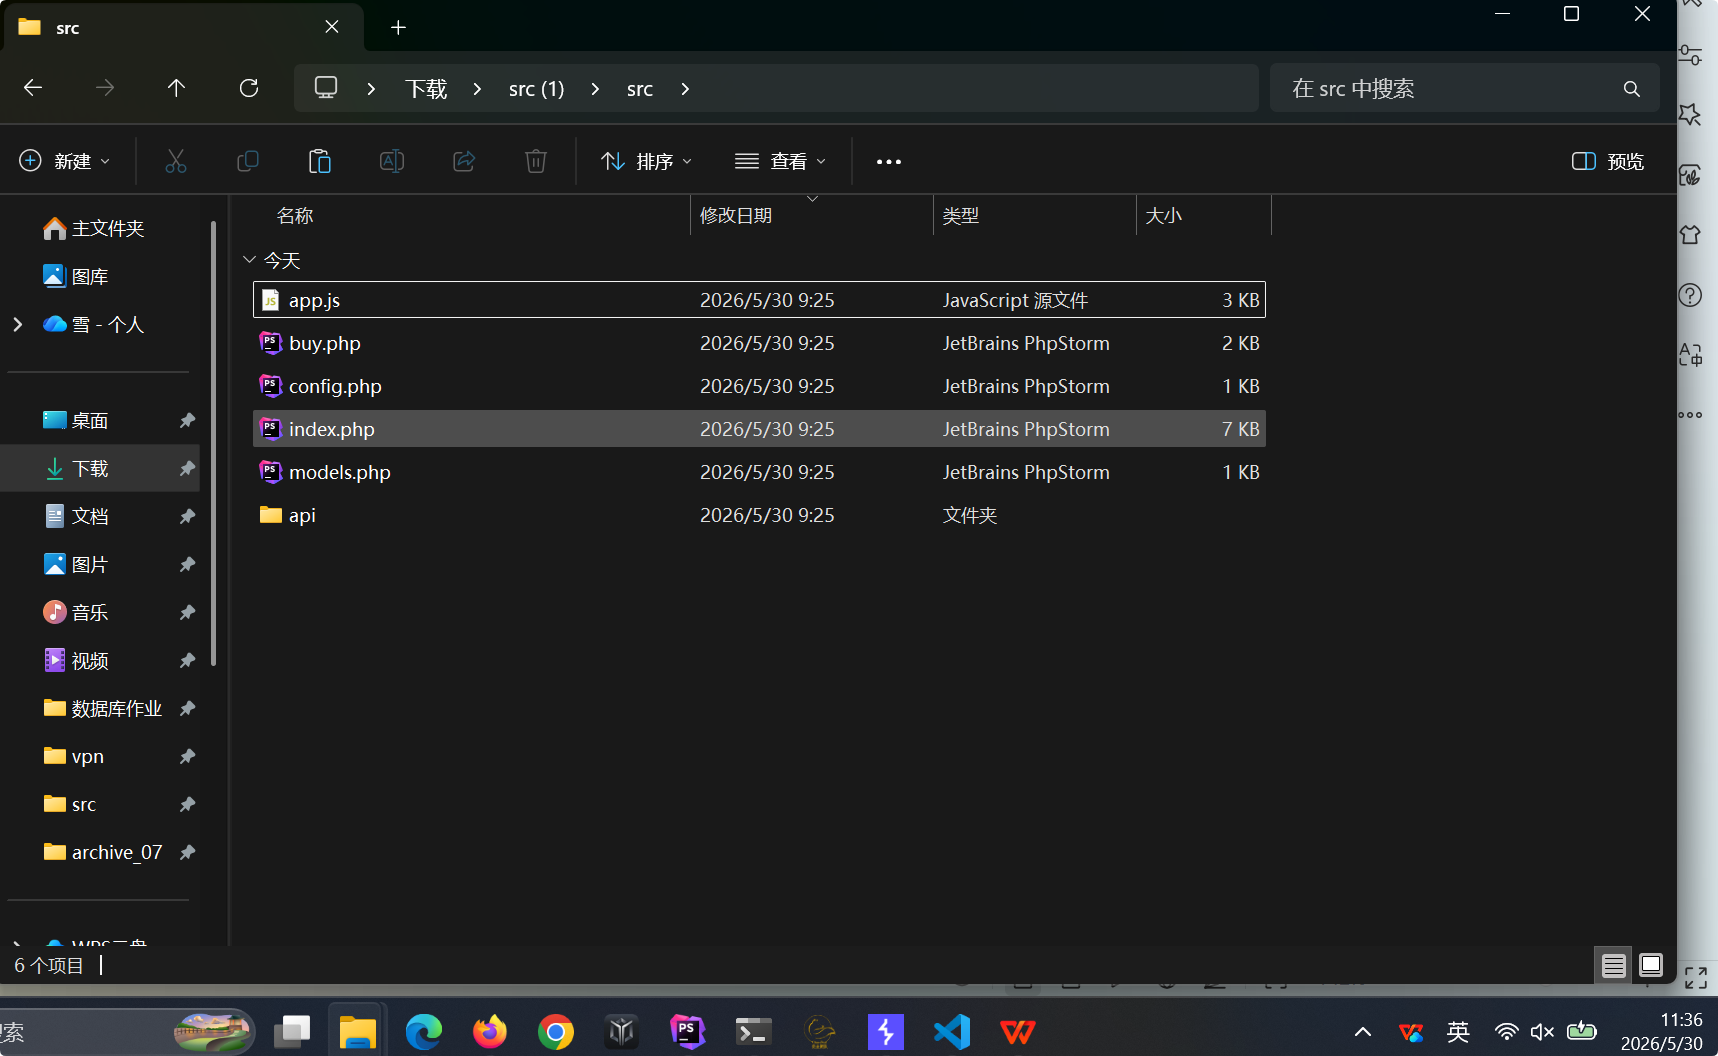Open WPS Office from taskbar

1018,1031
